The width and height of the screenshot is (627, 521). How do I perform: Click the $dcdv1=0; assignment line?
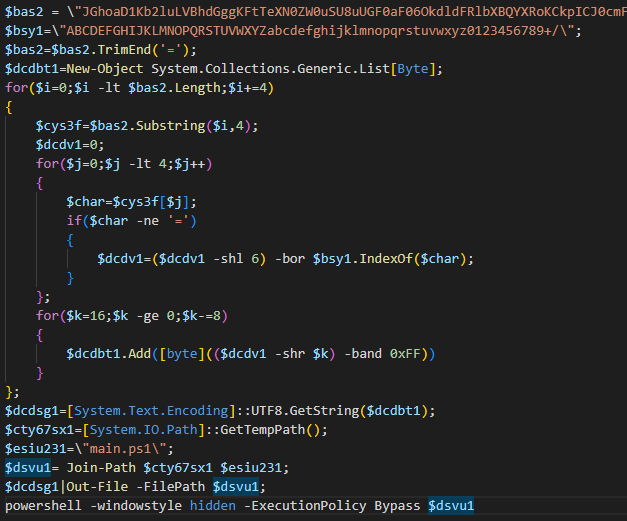70,145
